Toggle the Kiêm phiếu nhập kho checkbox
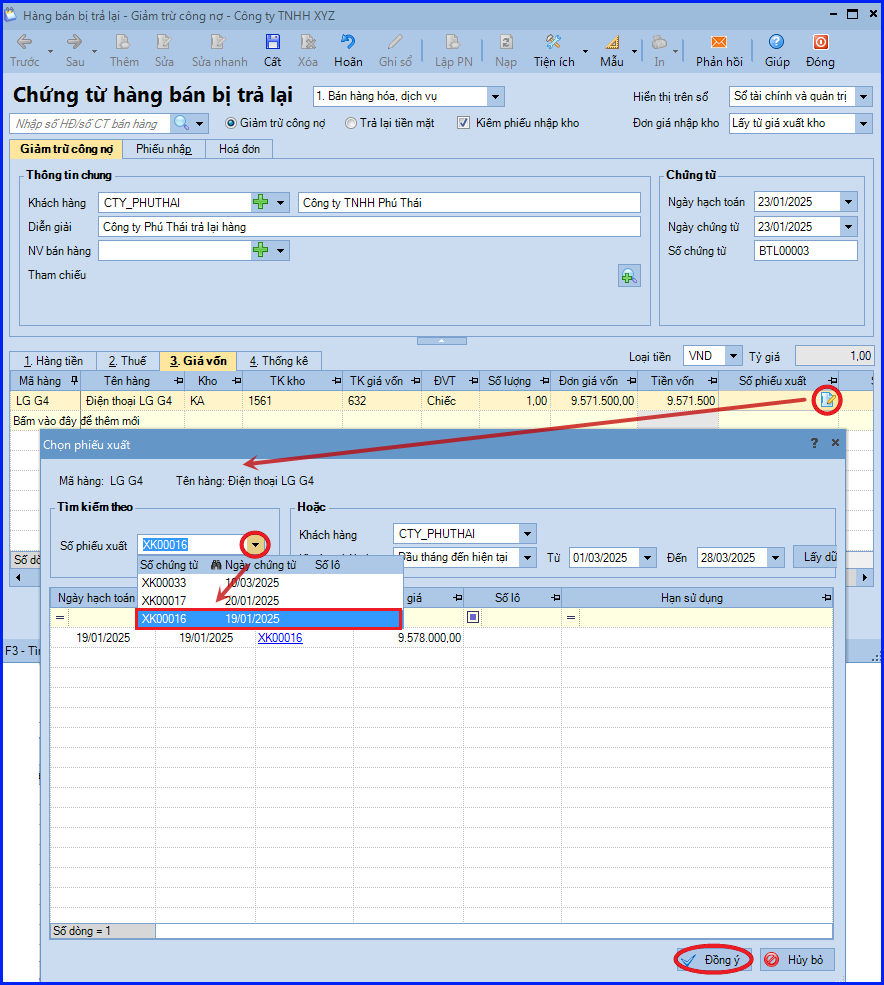 click(463, 123)
